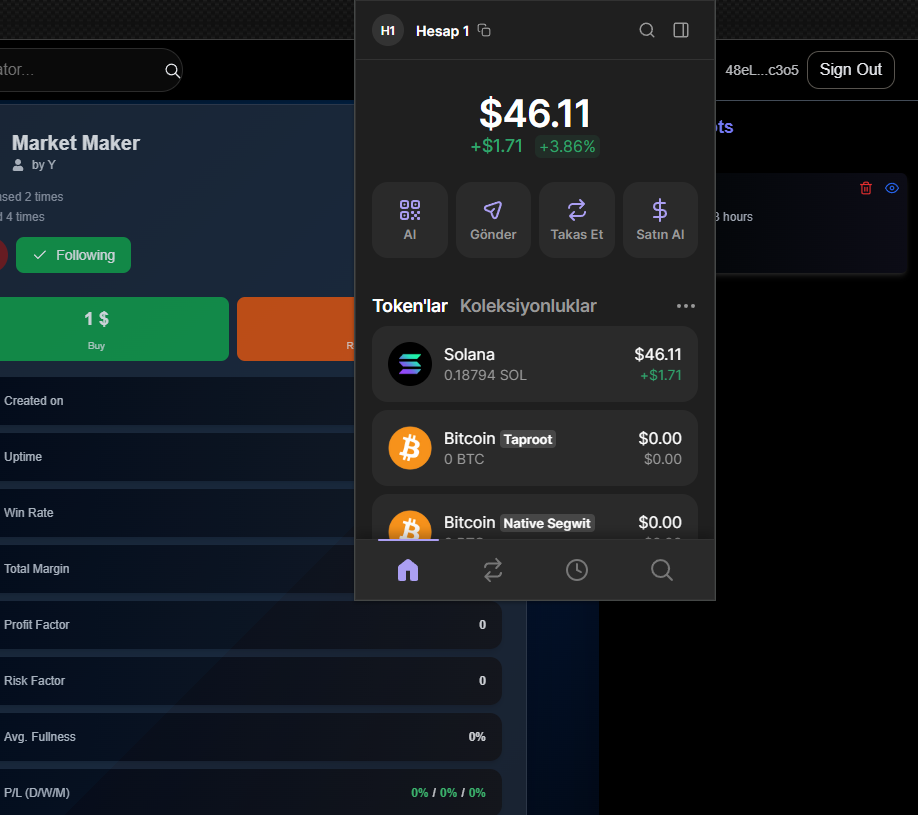Click the Avg. Fullness row

[250, 737]
